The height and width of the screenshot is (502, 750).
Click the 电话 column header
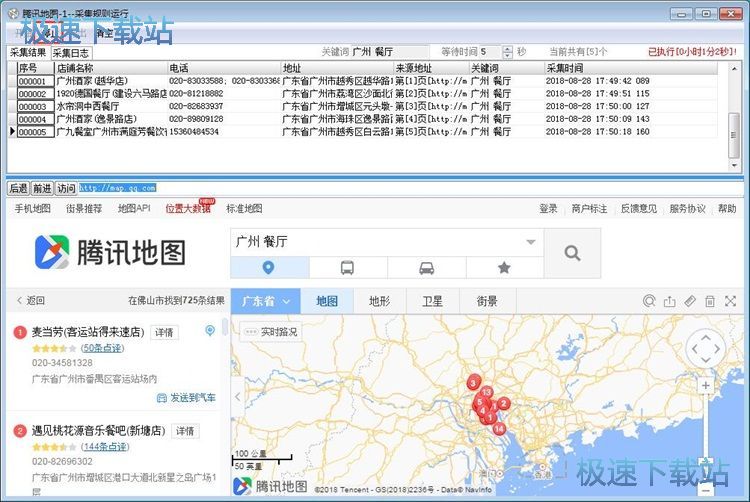224,68
